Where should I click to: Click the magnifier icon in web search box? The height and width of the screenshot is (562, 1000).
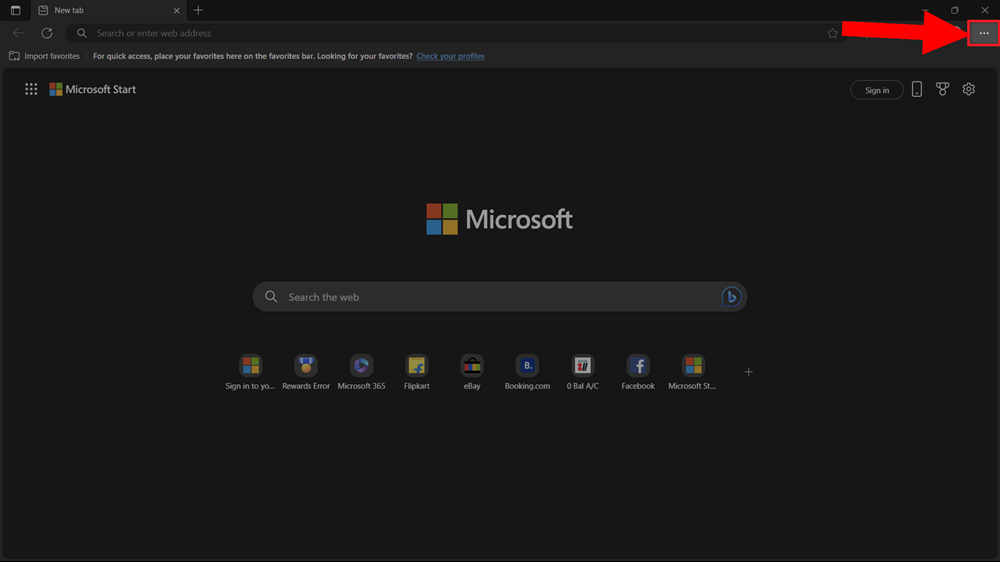pos(271,297)
